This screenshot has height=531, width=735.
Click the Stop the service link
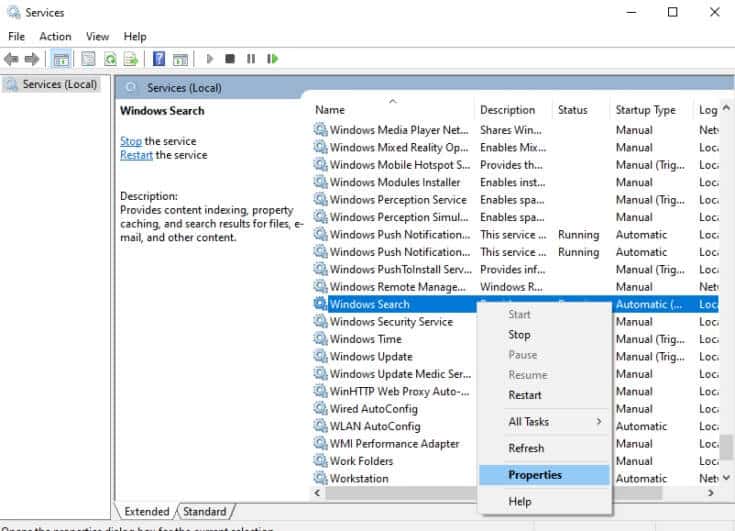131,141
